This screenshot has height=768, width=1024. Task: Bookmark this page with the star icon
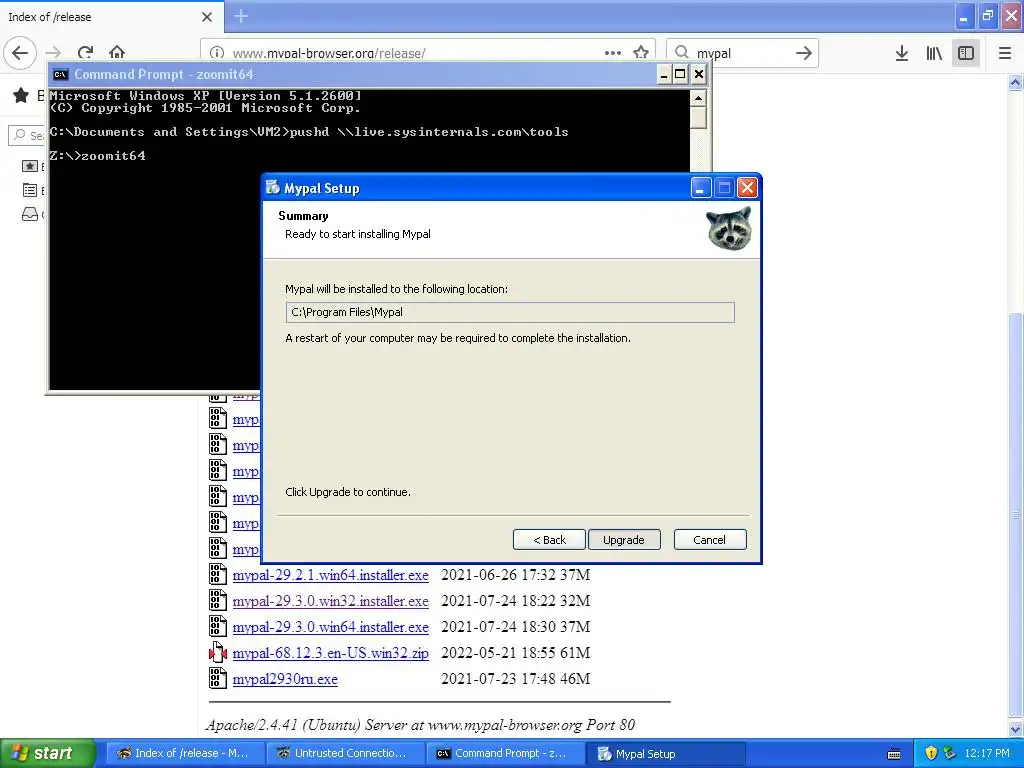(x=641, y=53)
